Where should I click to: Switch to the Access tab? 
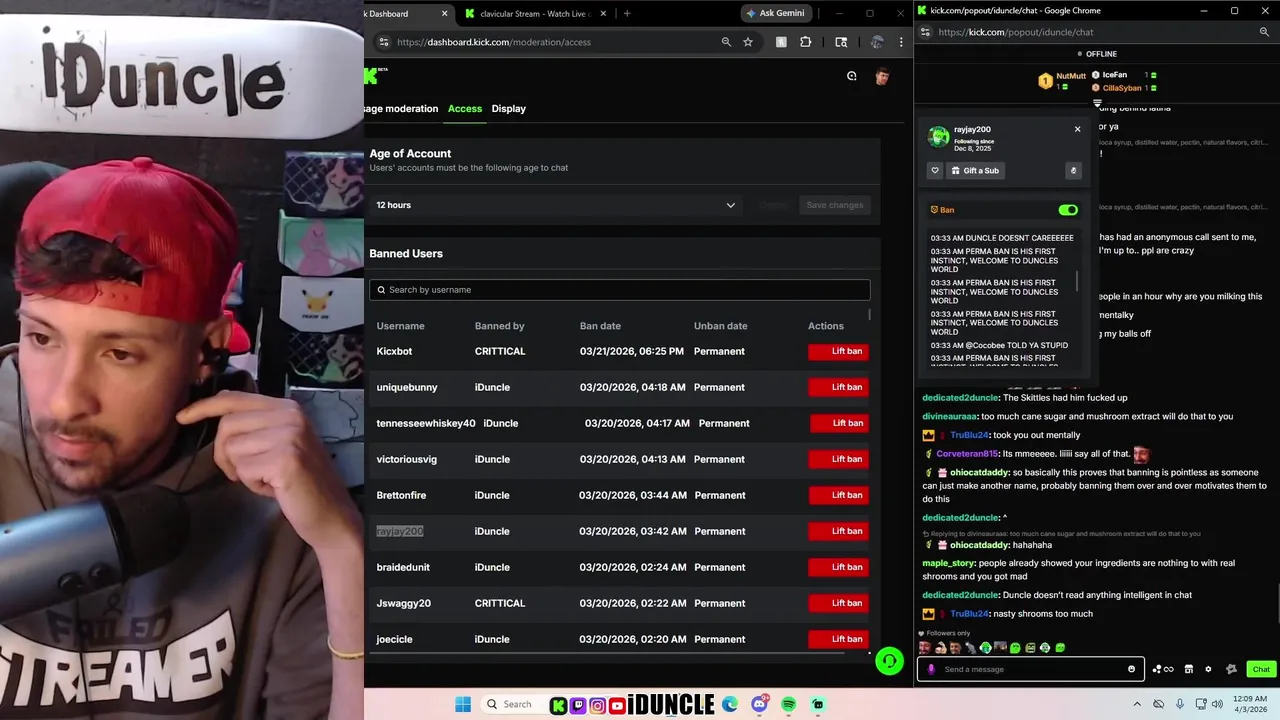point(465,108)
